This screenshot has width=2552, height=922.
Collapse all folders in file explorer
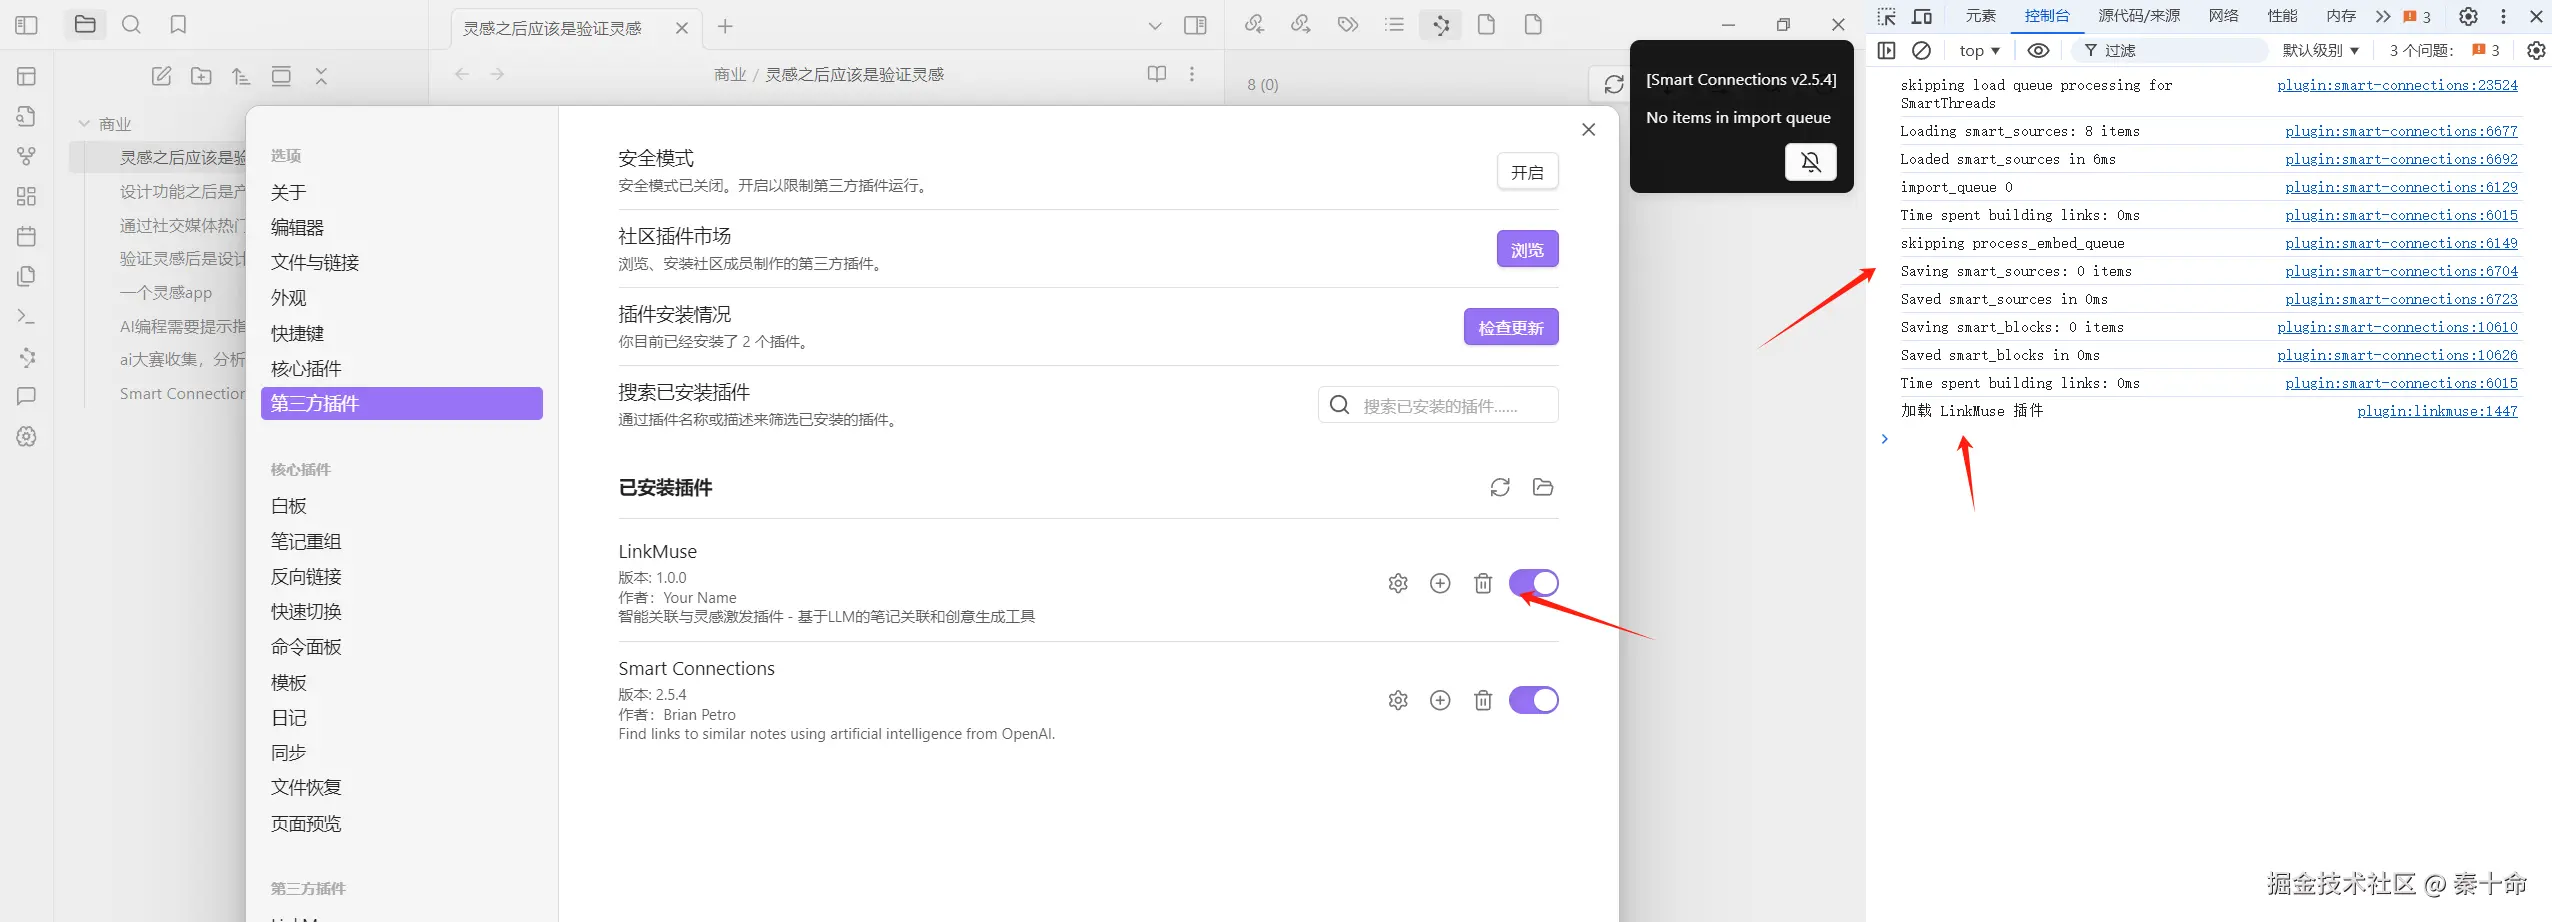click(x=321, y=76)
